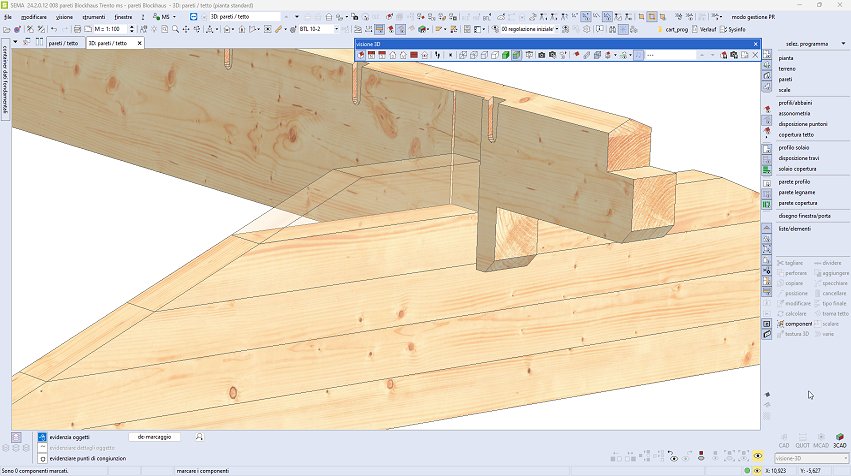Click the de-marcaggio button
Image resolution: width=851 pixels, height=476 pixels.
coord(155,437)
